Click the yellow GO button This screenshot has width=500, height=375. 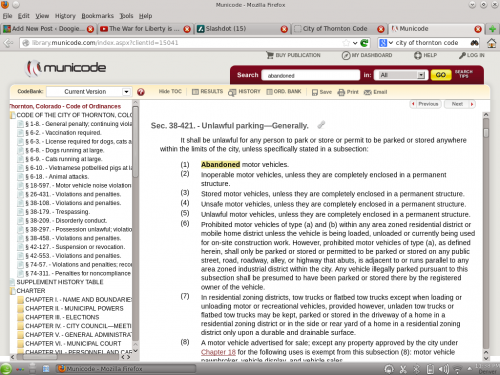(x=440, y=75)
